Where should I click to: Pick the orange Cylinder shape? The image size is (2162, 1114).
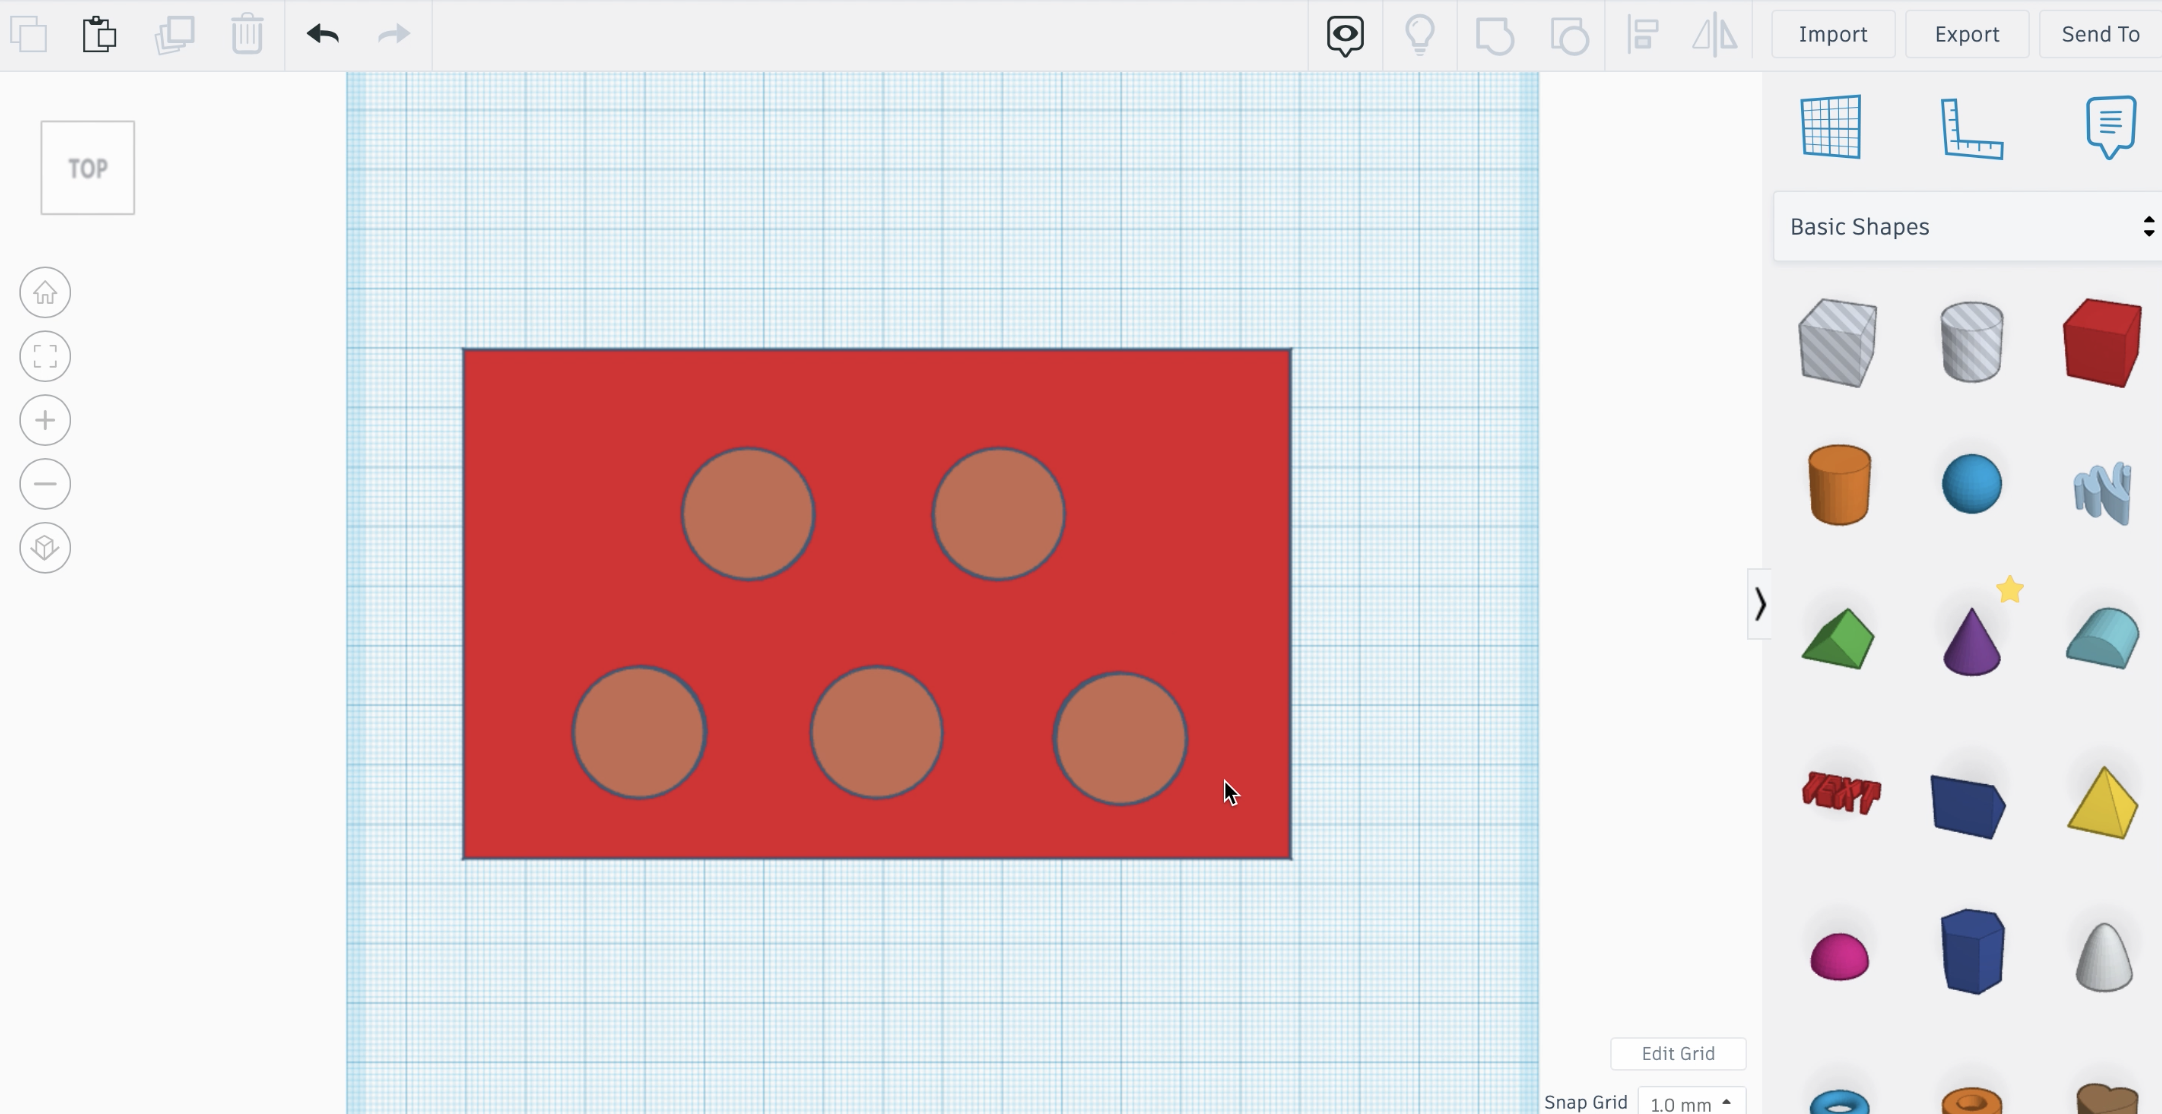pos(1839,485)
